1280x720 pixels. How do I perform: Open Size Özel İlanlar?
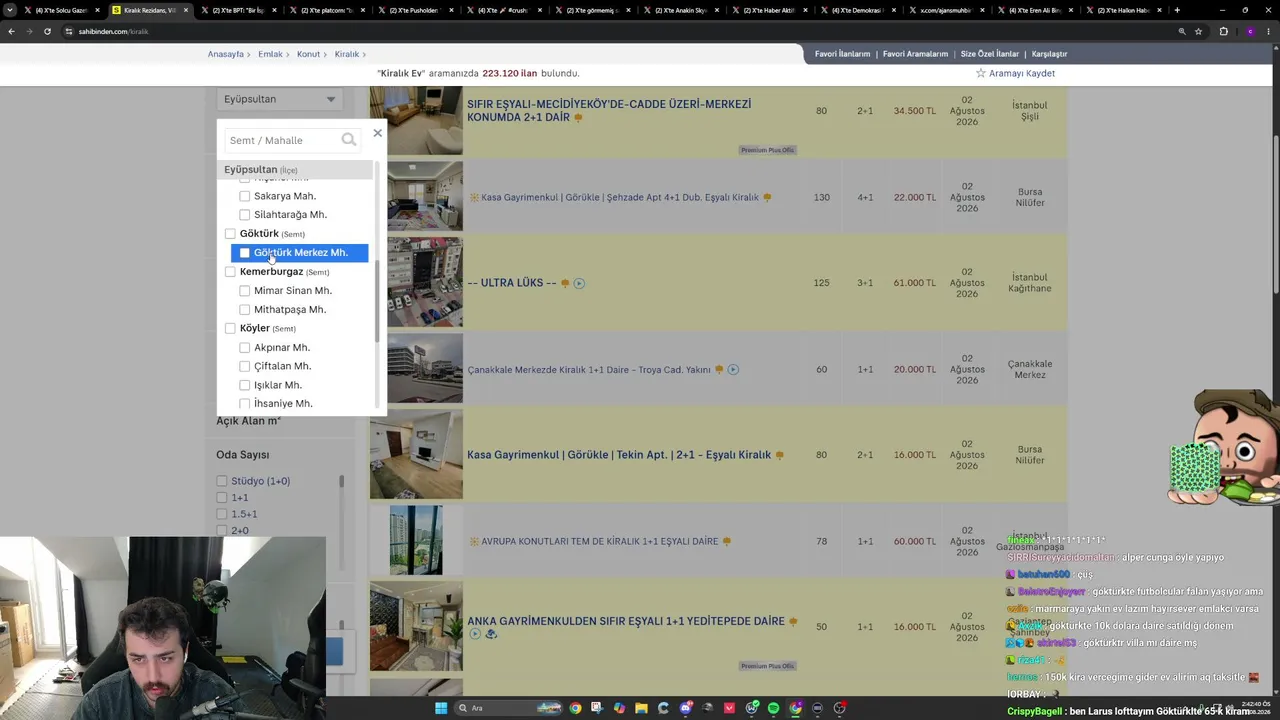point(990,54)
